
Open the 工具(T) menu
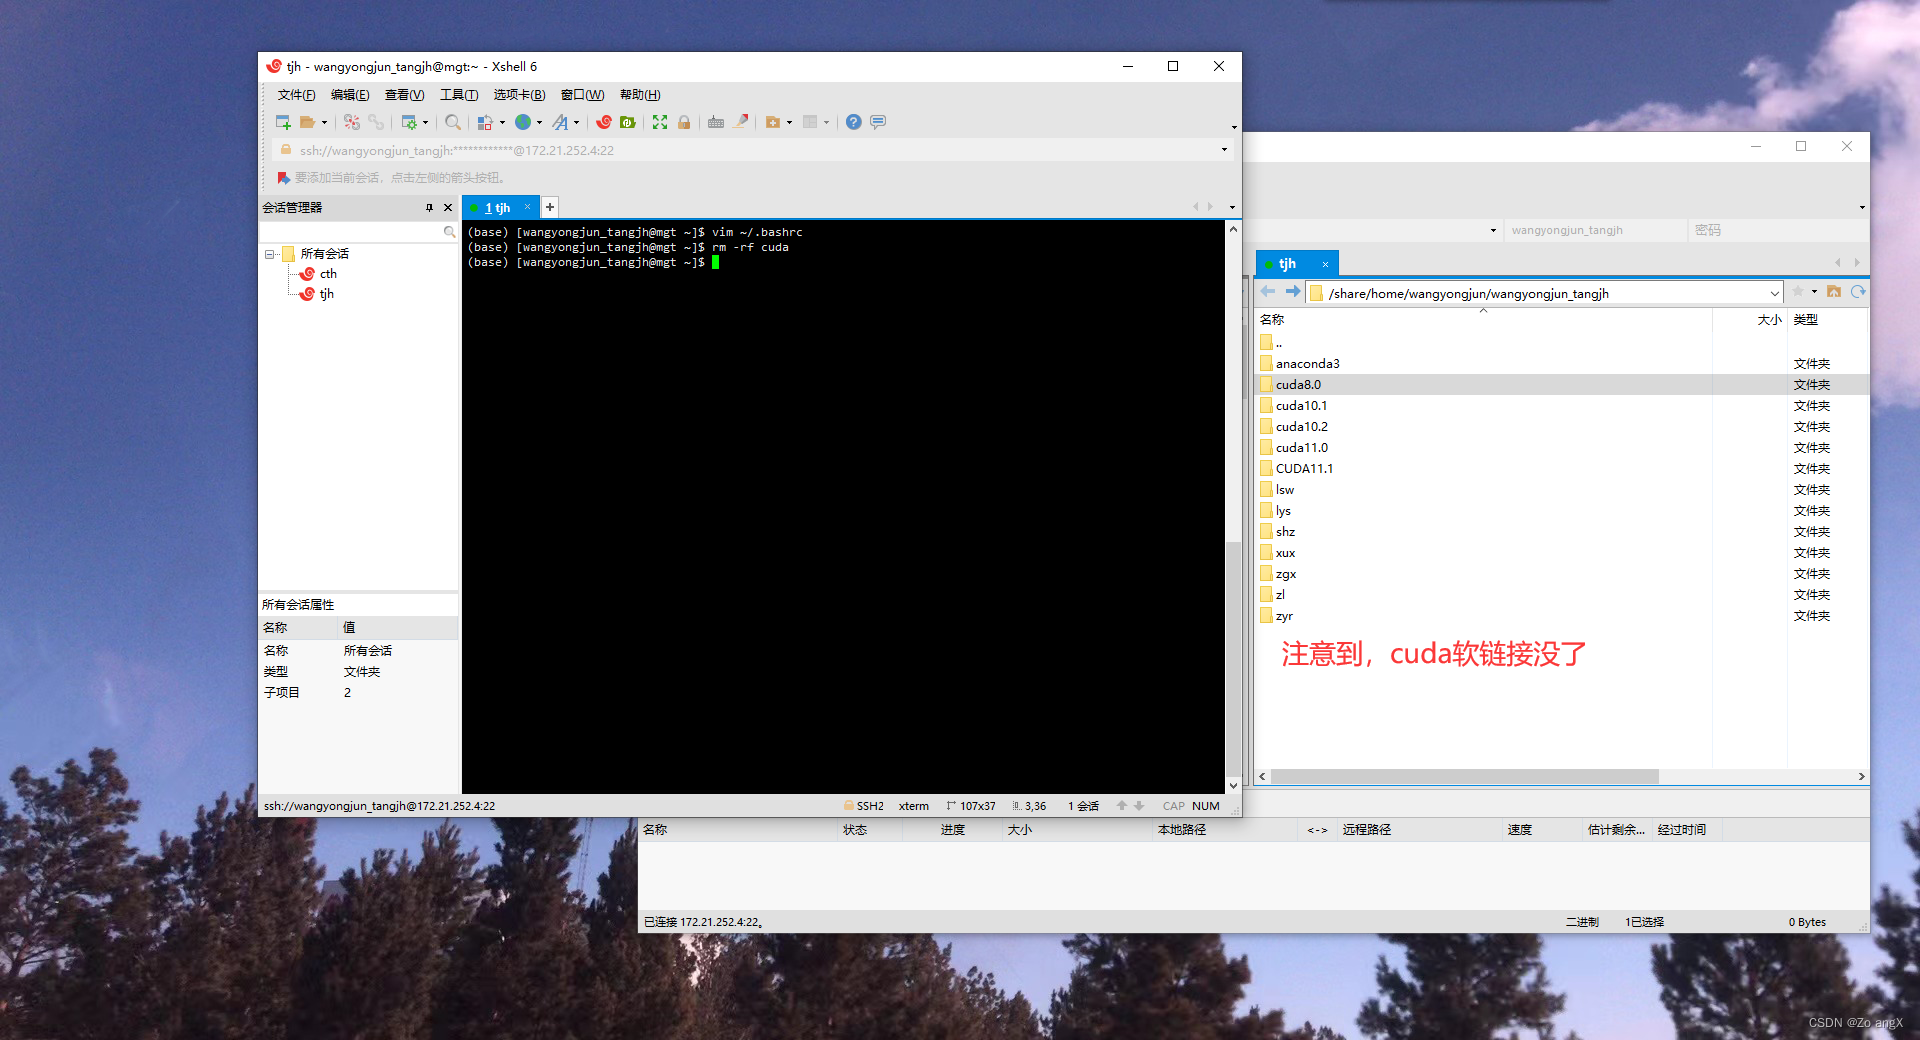[x=459, y=95]
